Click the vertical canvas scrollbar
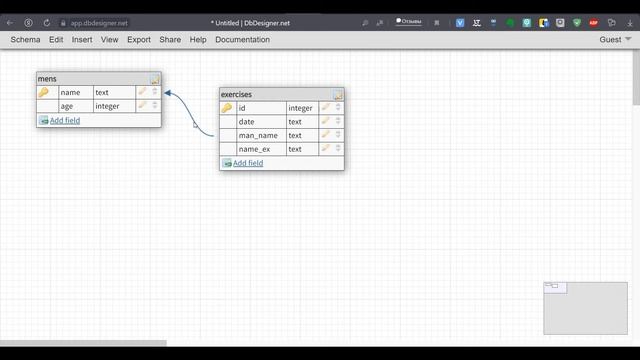640x360 pixels. tap(636, 78)
